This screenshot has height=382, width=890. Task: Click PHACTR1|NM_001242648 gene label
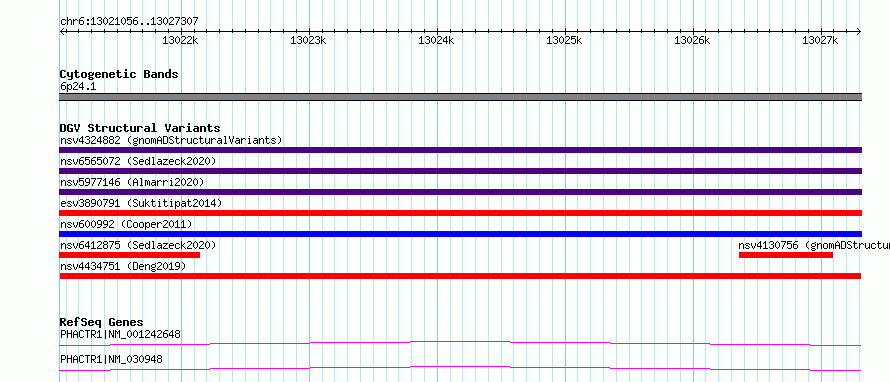pos(120,334)
